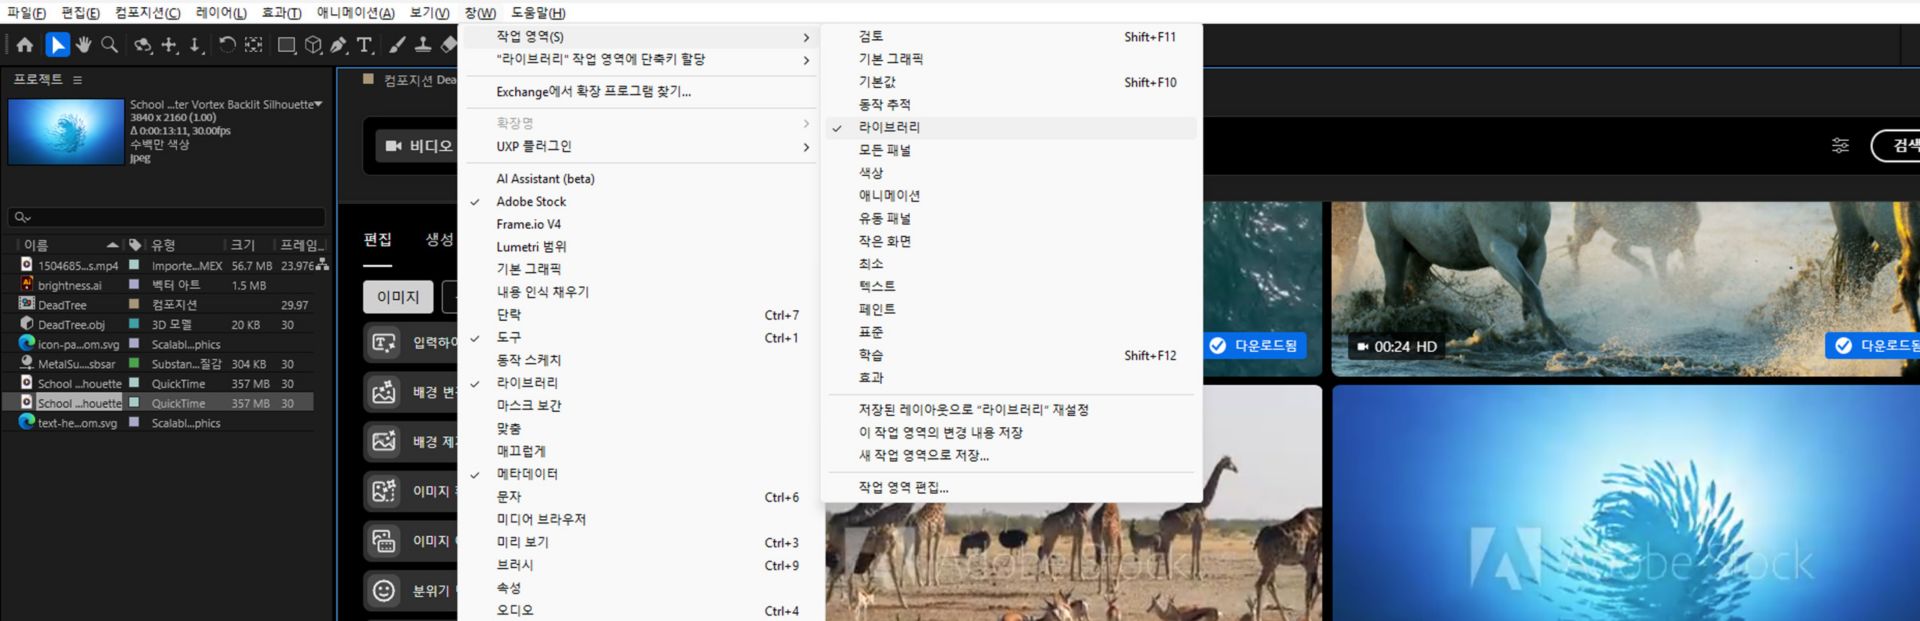Sort by 유형 column header

click(163, 245)
